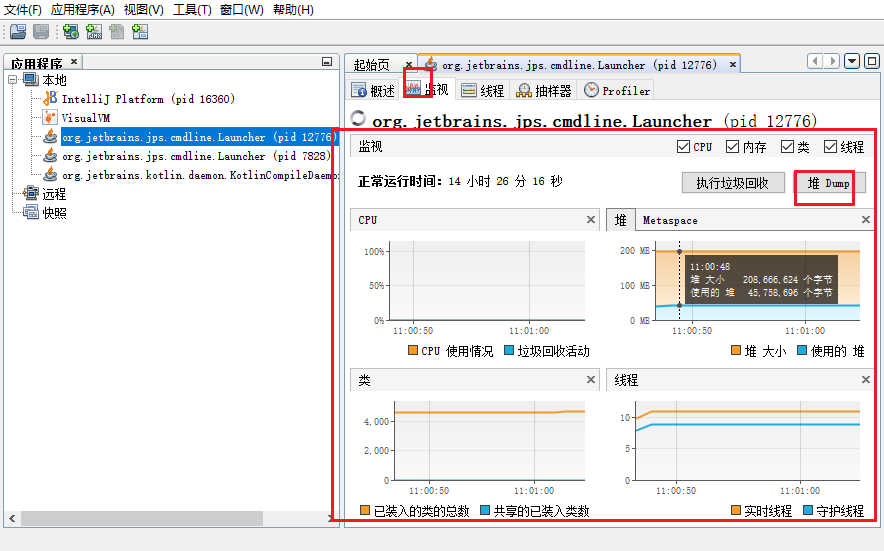Click the Launcher tab's Java icon
Image resolution: width=884 pixels, height=551 pixels.
click(x=431, y=63)
